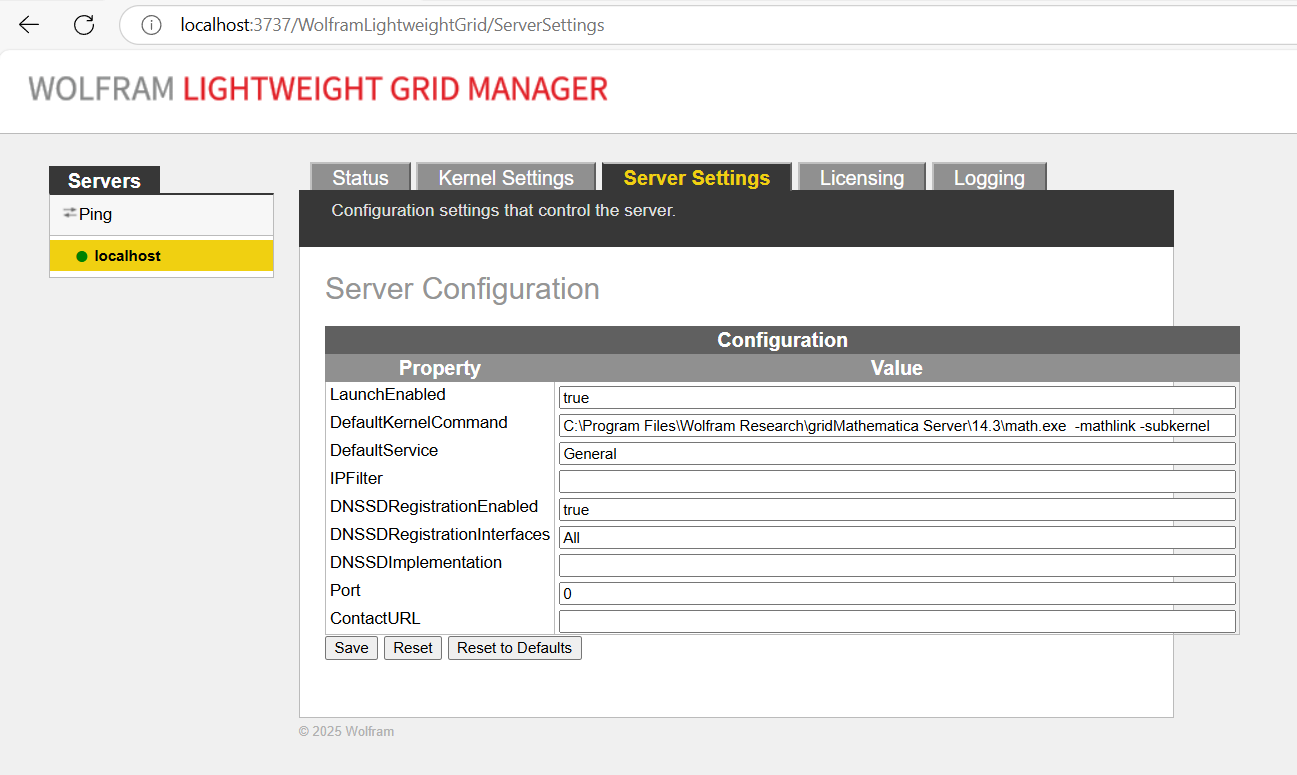Click the Configuration table title
The image size is (1297, 775).
[x=782, y=340]
